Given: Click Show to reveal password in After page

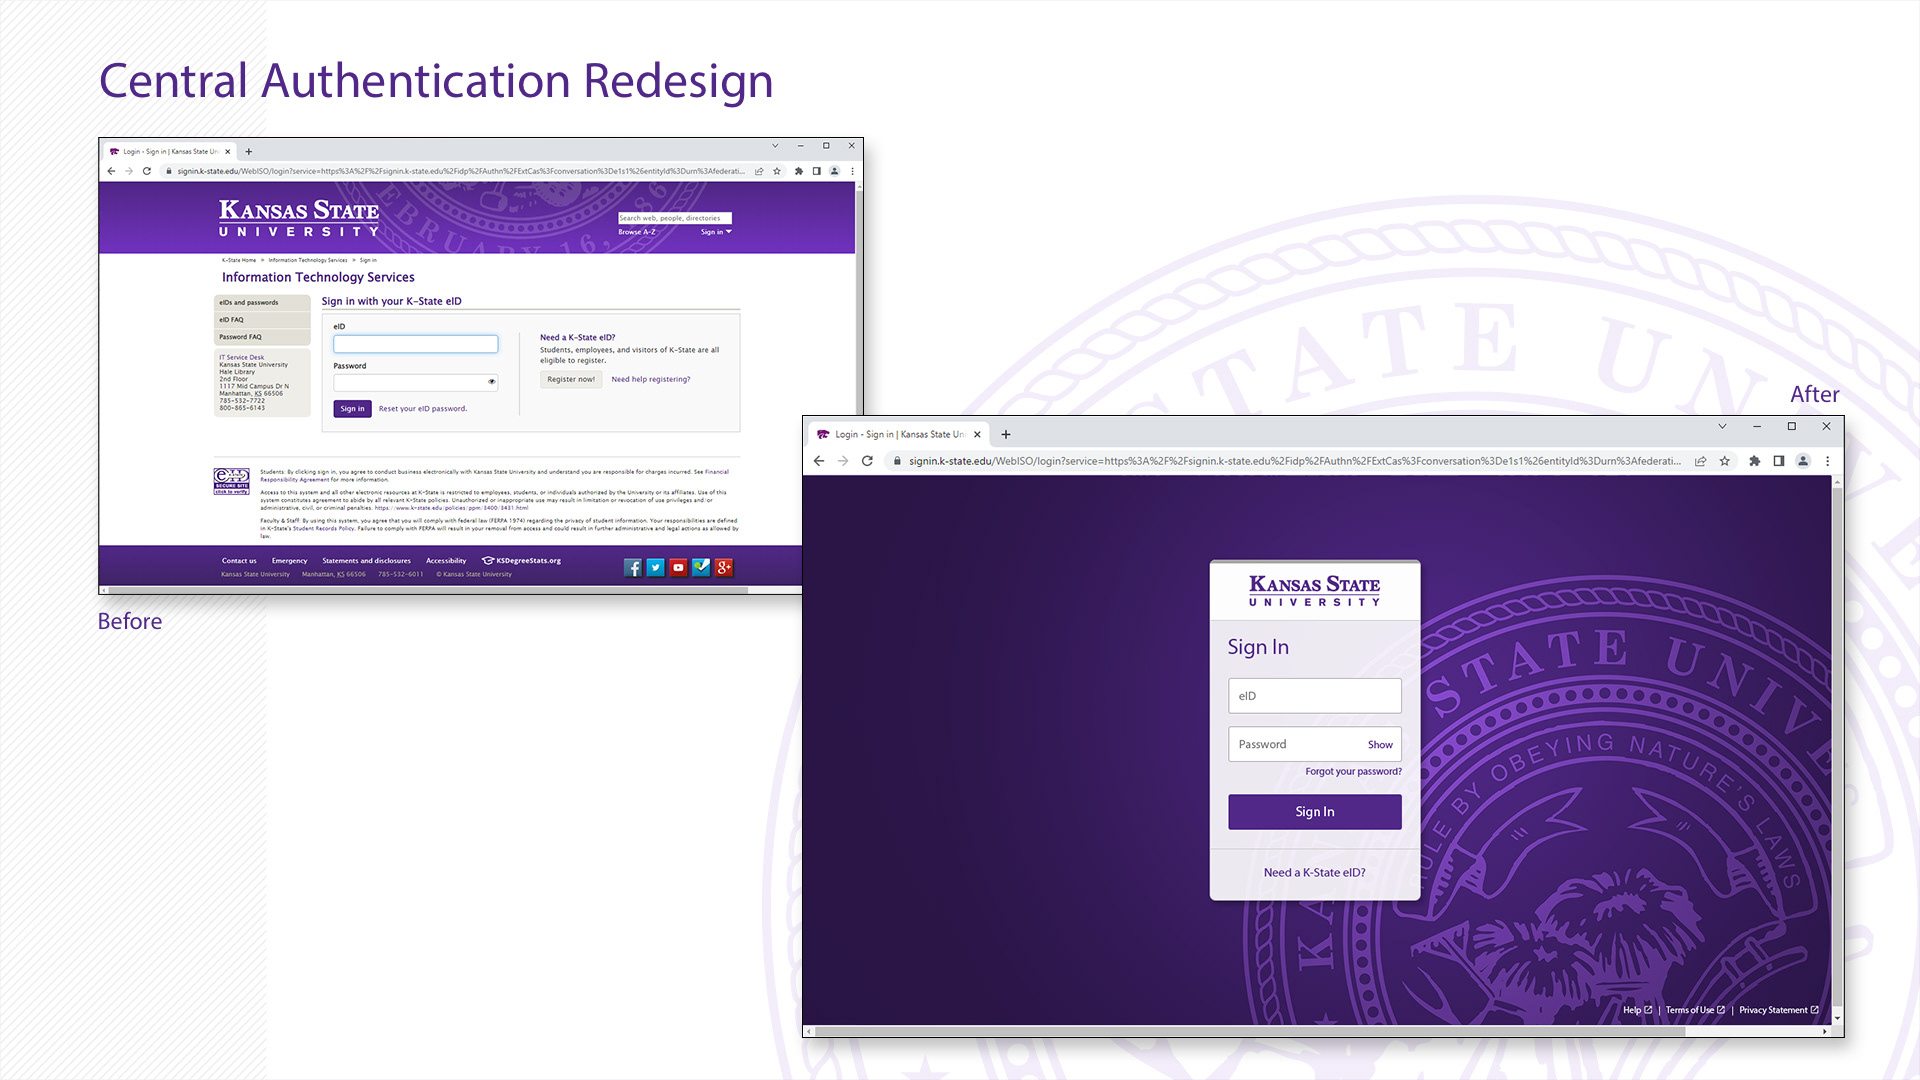Looking at the screenshot, I should coord(1380,745).
